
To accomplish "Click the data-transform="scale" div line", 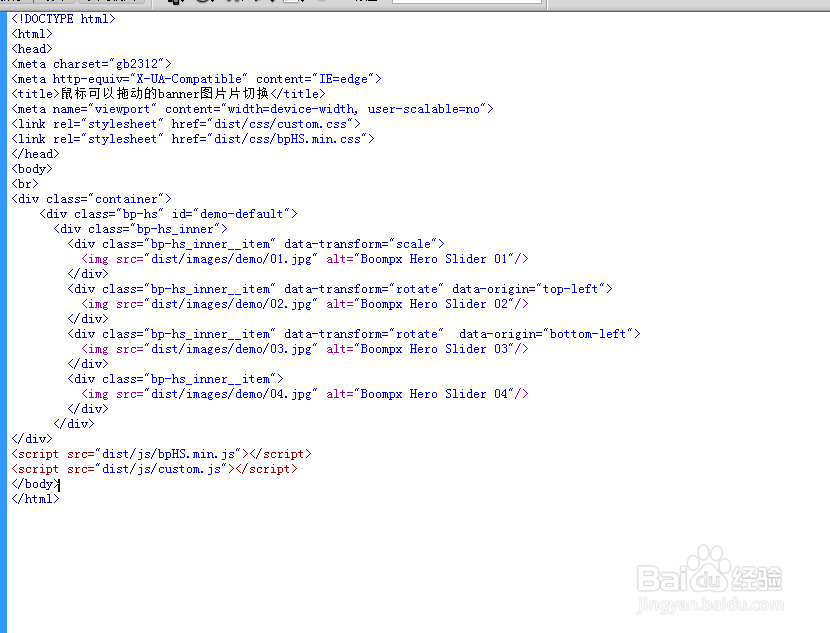I will pyautogui.click(x=256, y=244).
